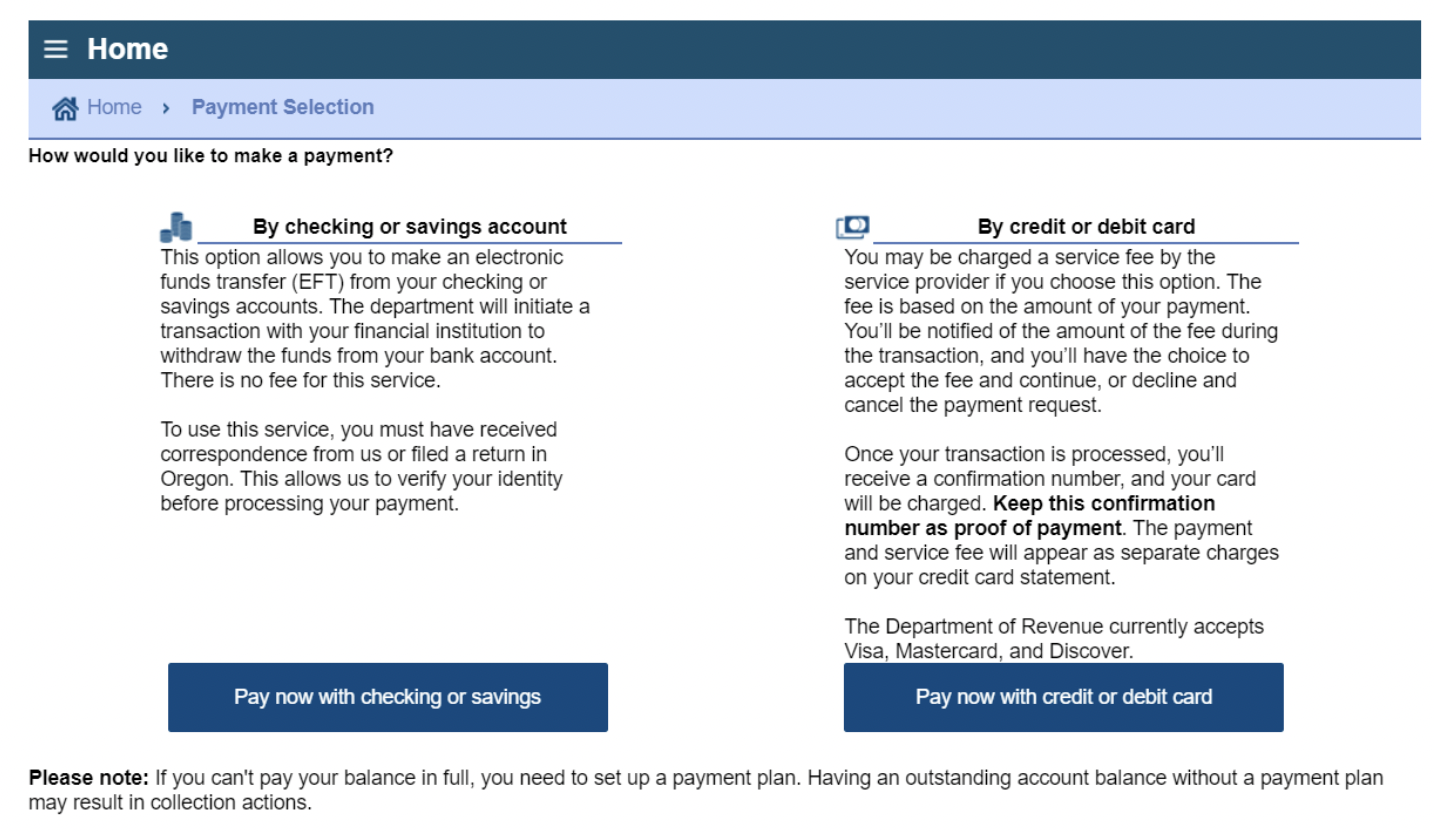The width and height of the screenshot is (1434, 832).
Task: Click the payment plan warning sentence
Action: [x=706, y=790]
